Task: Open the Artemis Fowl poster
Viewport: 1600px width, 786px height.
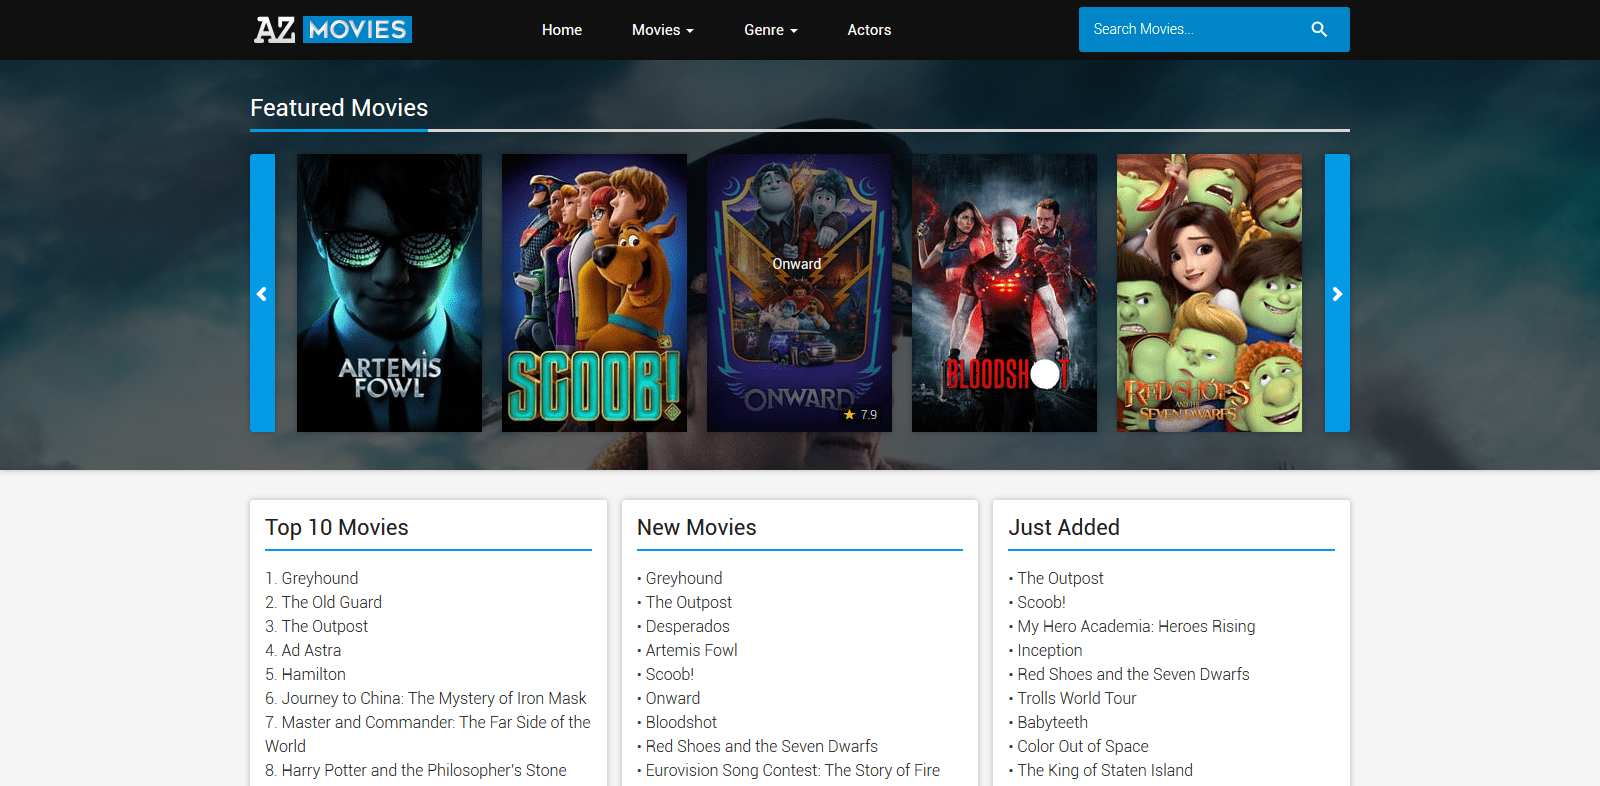Action: pyautogui.click(x=389, y=293)
